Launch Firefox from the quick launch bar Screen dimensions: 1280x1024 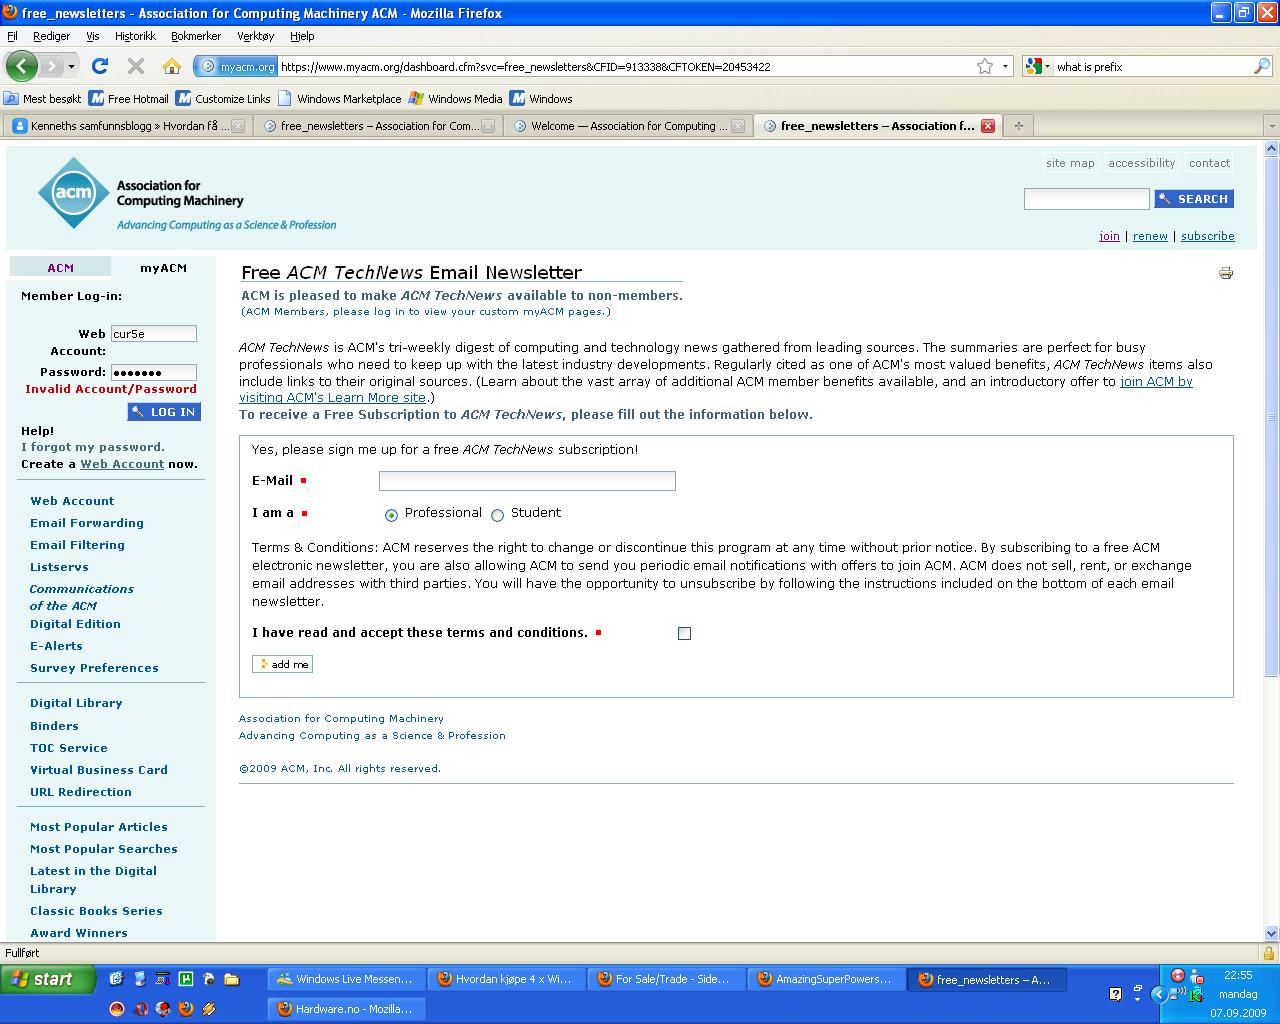[x=186, y=1009]
